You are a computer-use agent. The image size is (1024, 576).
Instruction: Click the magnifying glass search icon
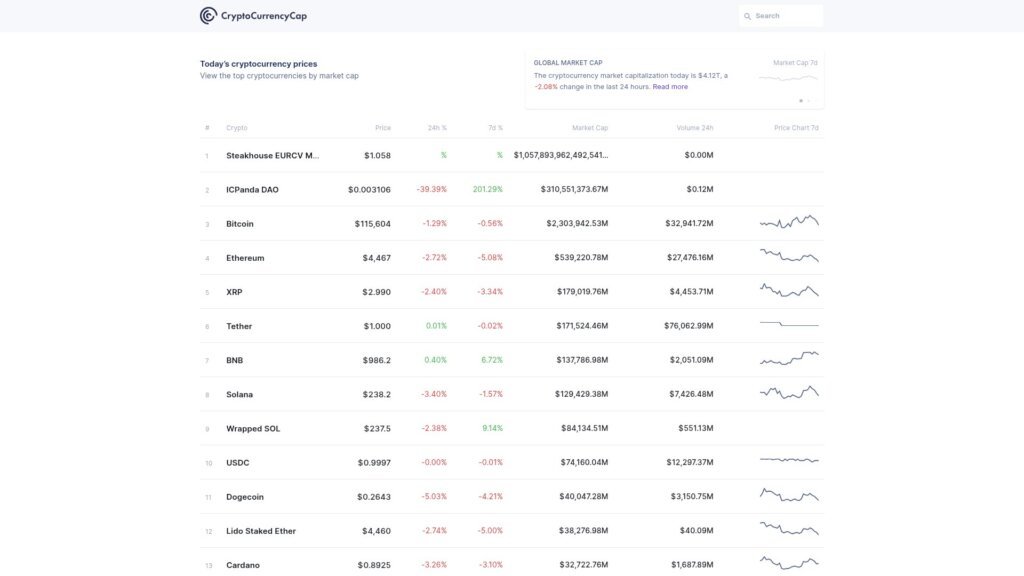[x=746, y=16]
